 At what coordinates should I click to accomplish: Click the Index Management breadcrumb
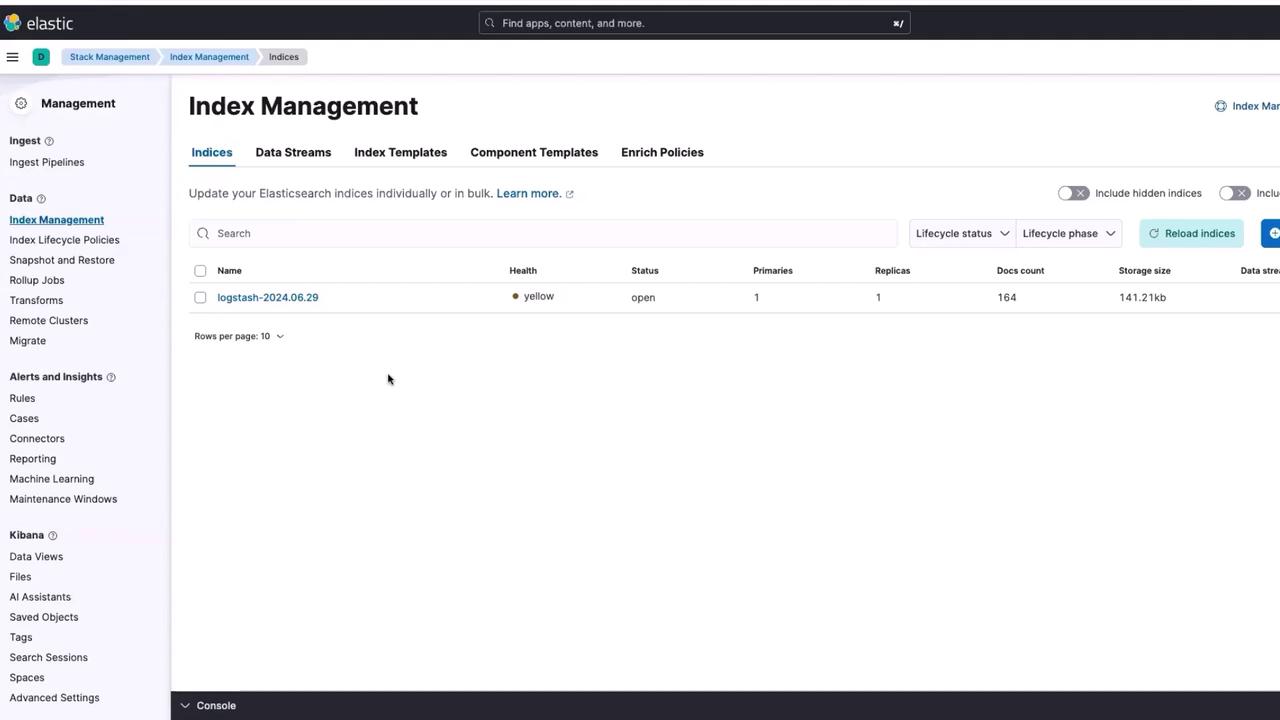[x=209, y=57]
